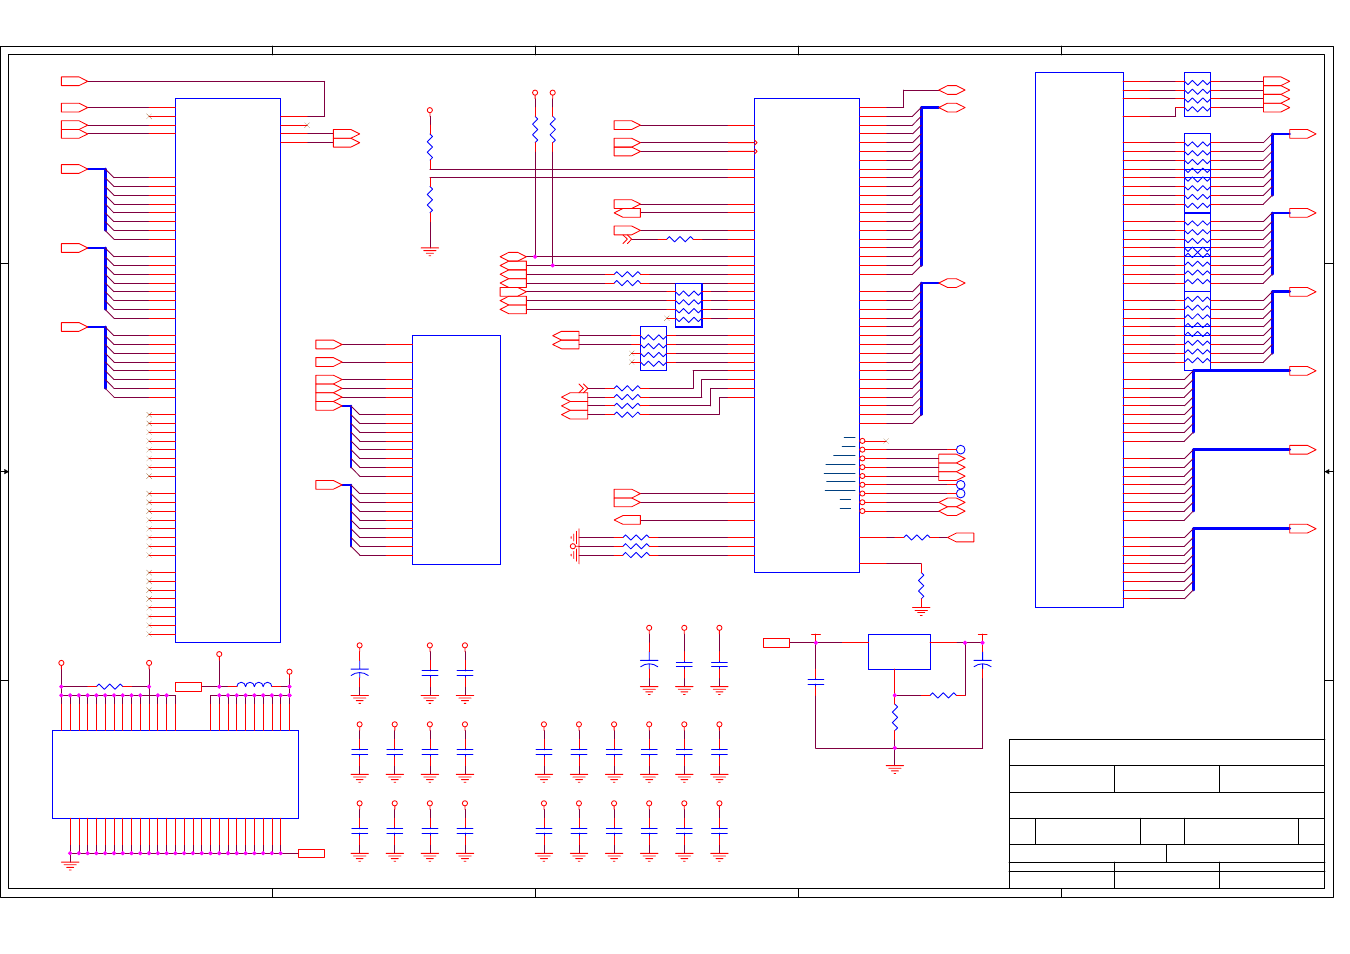Click the ground symbol at the connector's bottom-left corner
The width and height of the screenshot is (1350, 954).
pyautogui.click(x=70, y=865)
